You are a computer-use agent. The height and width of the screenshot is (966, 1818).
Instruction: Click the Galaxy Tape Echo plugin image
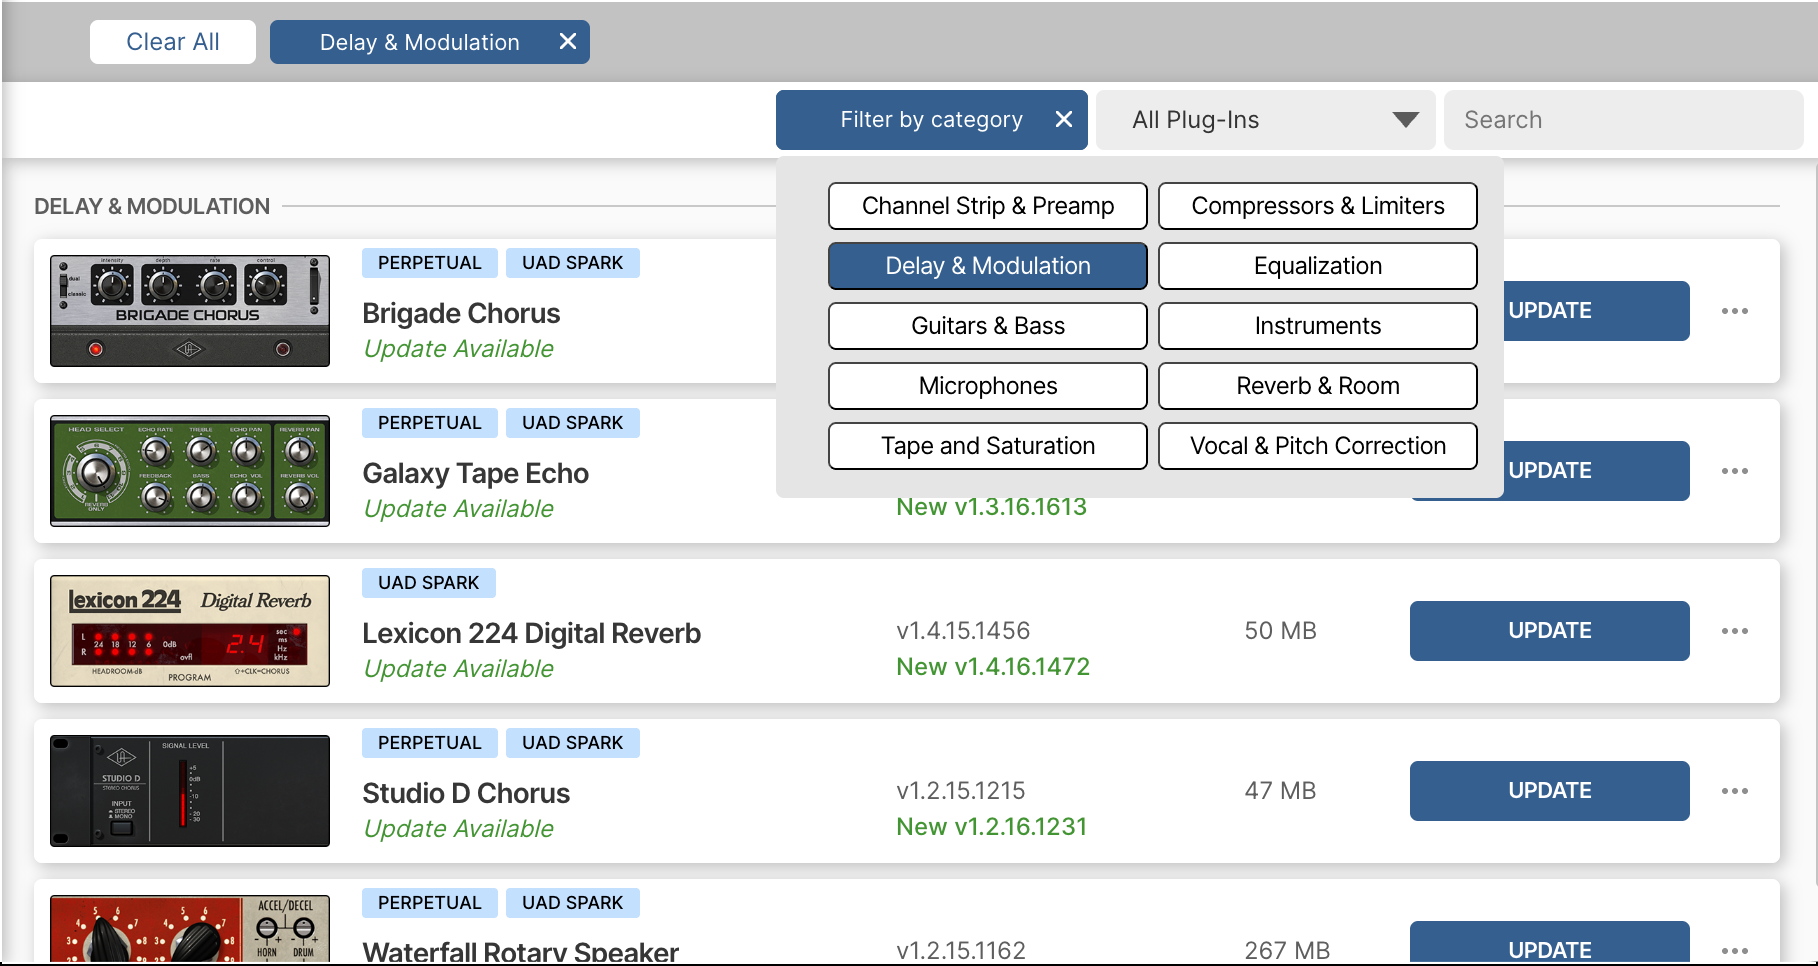[x=189, y=471]
